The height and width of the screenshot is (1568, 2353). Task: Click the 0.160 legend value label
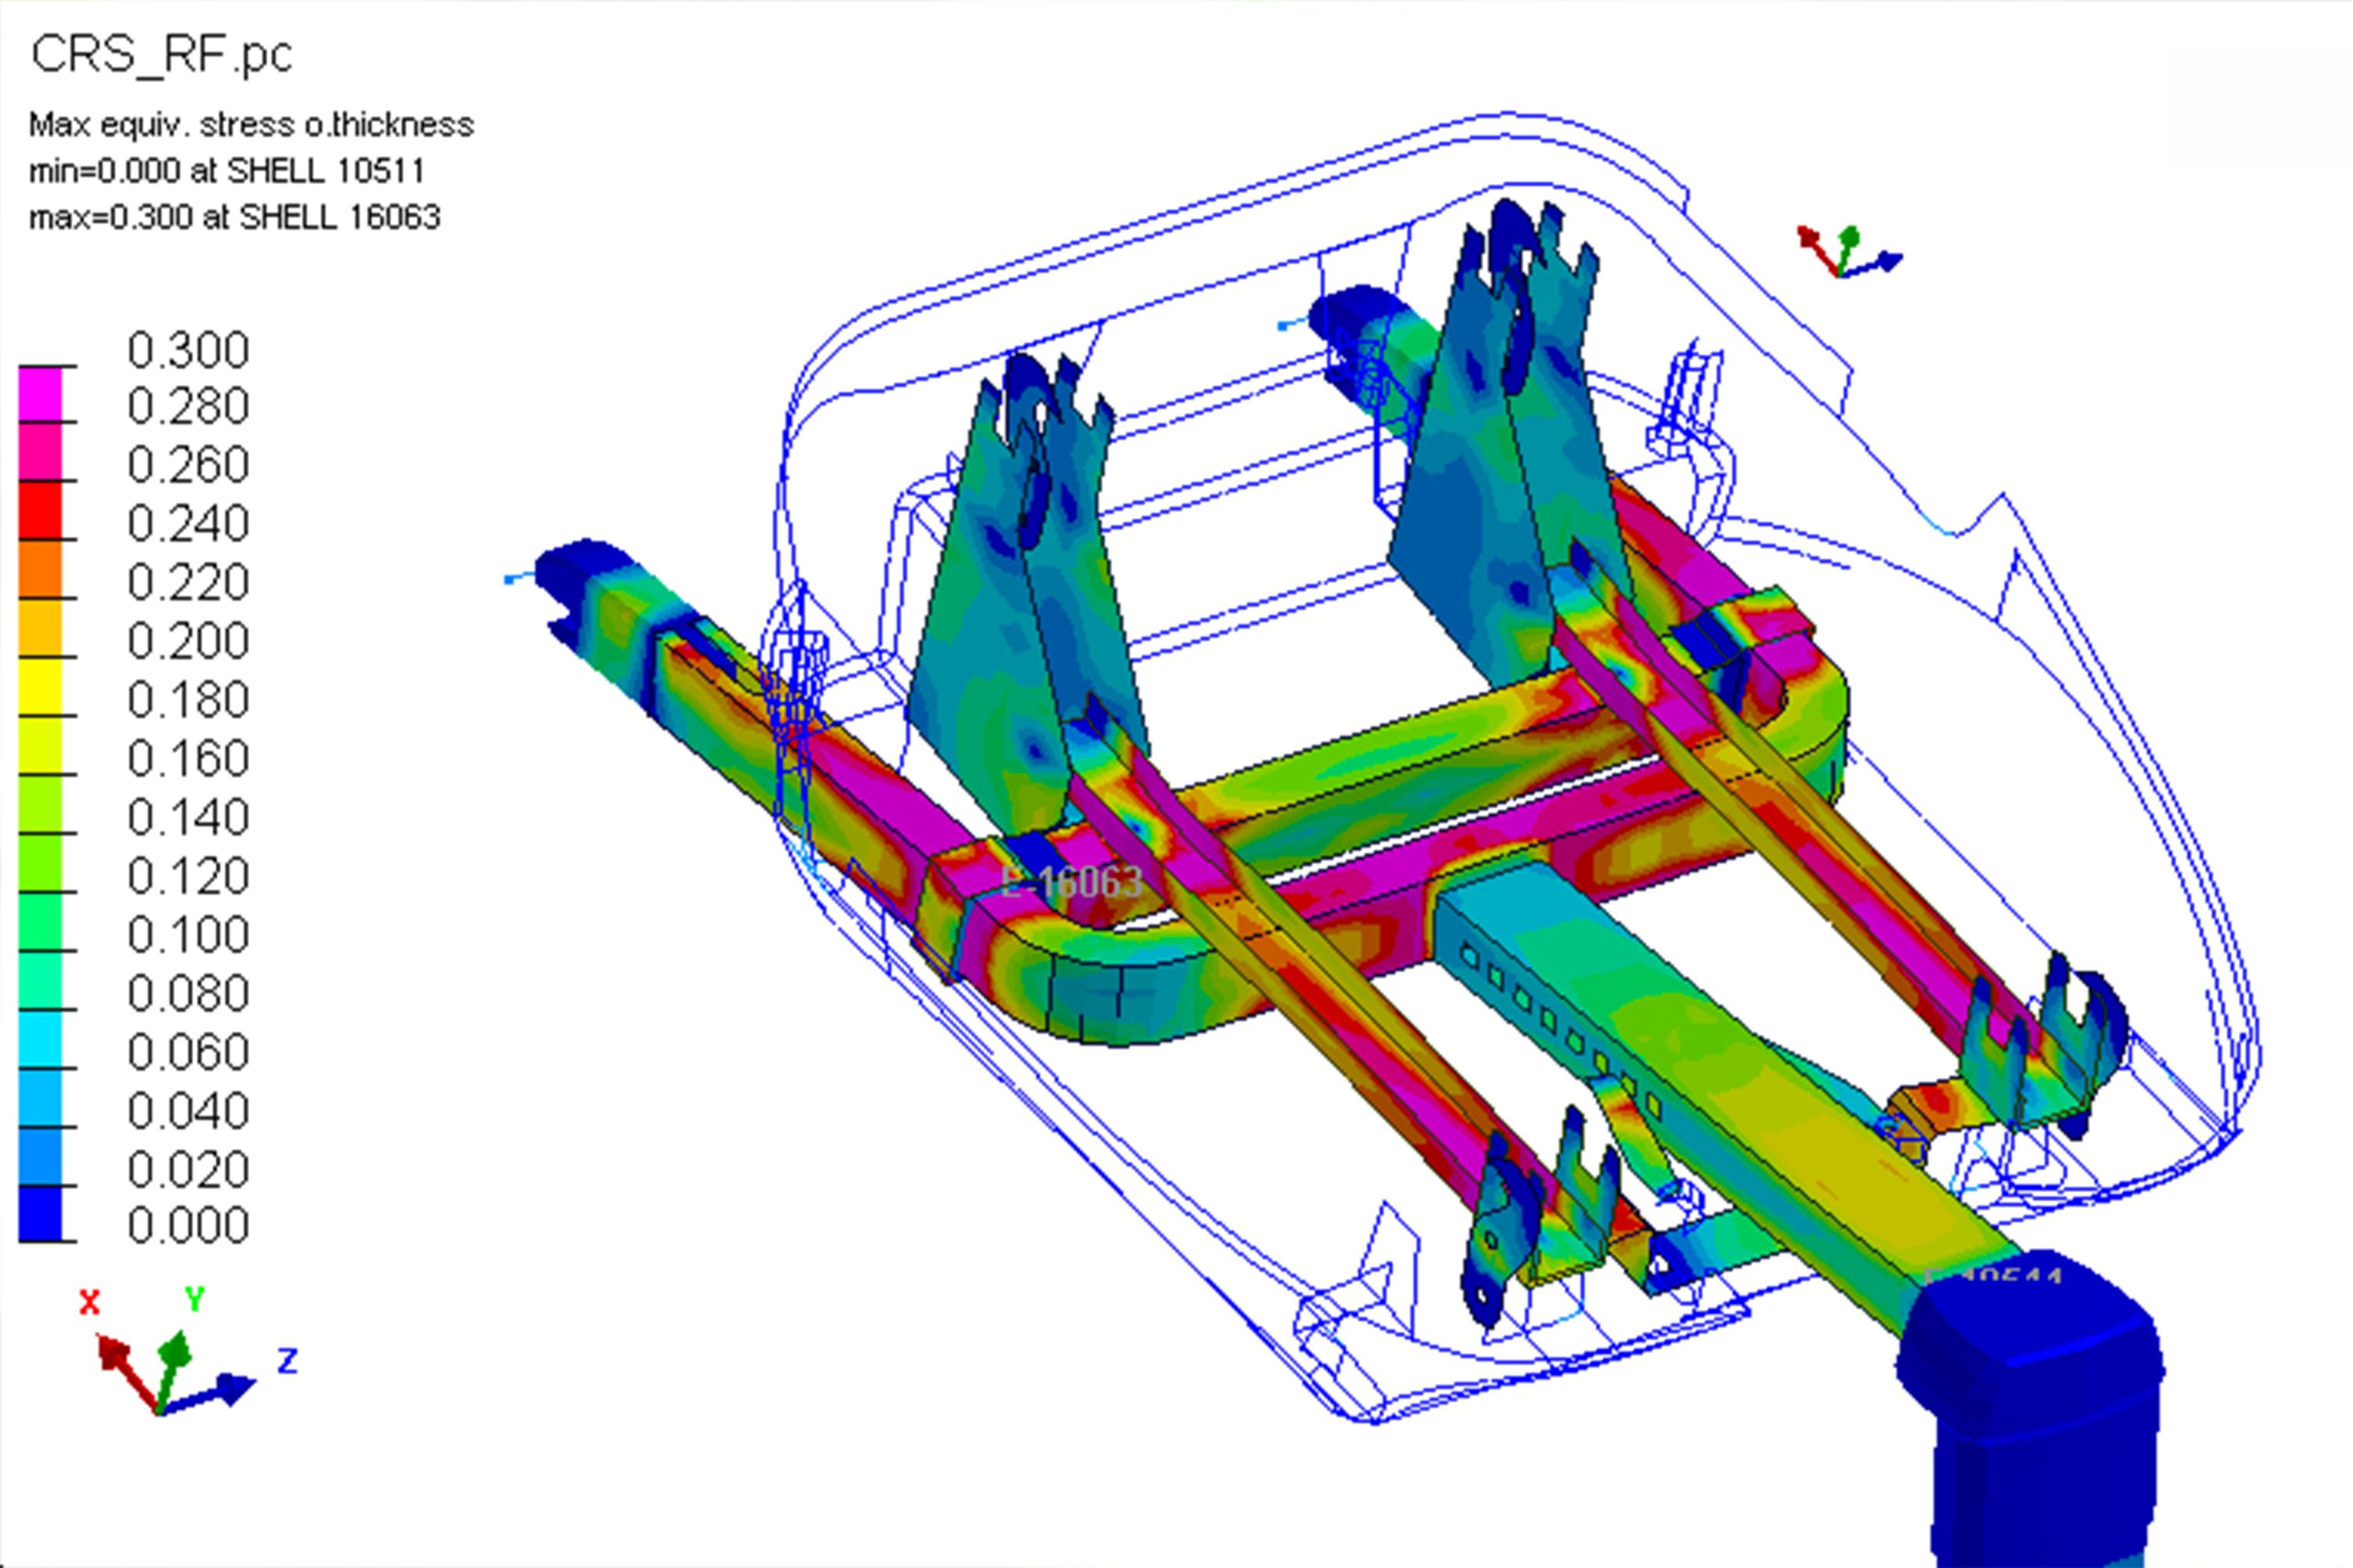[x=188, y=759]
